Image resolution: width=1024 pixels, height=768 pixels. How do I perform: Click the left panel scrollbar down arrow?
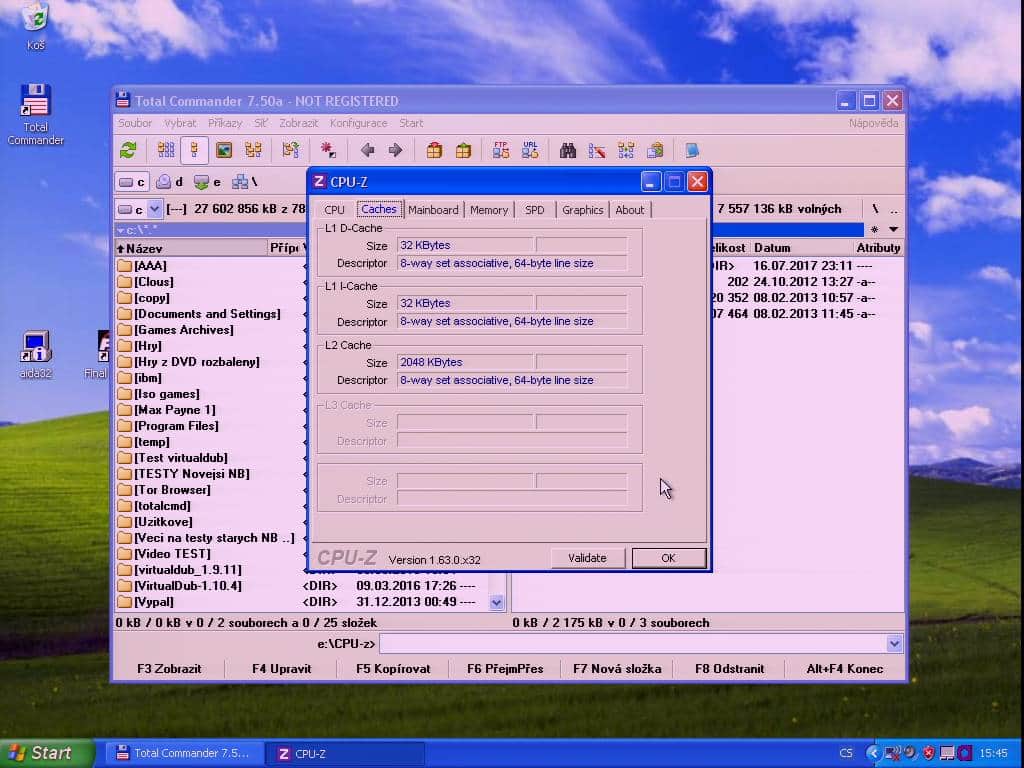coord(497,602)
